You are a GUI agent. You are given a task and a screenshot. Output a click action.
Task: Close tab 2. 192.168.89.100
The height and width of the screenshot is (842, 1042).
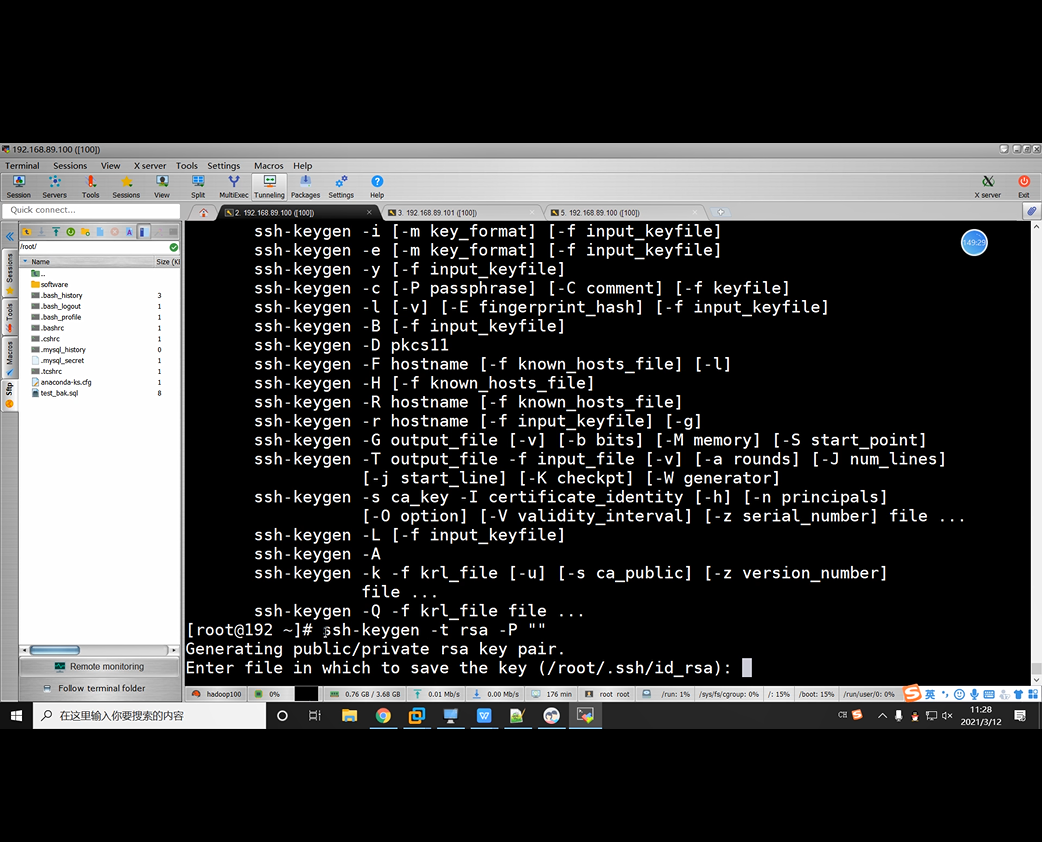[x=369, y=213]
